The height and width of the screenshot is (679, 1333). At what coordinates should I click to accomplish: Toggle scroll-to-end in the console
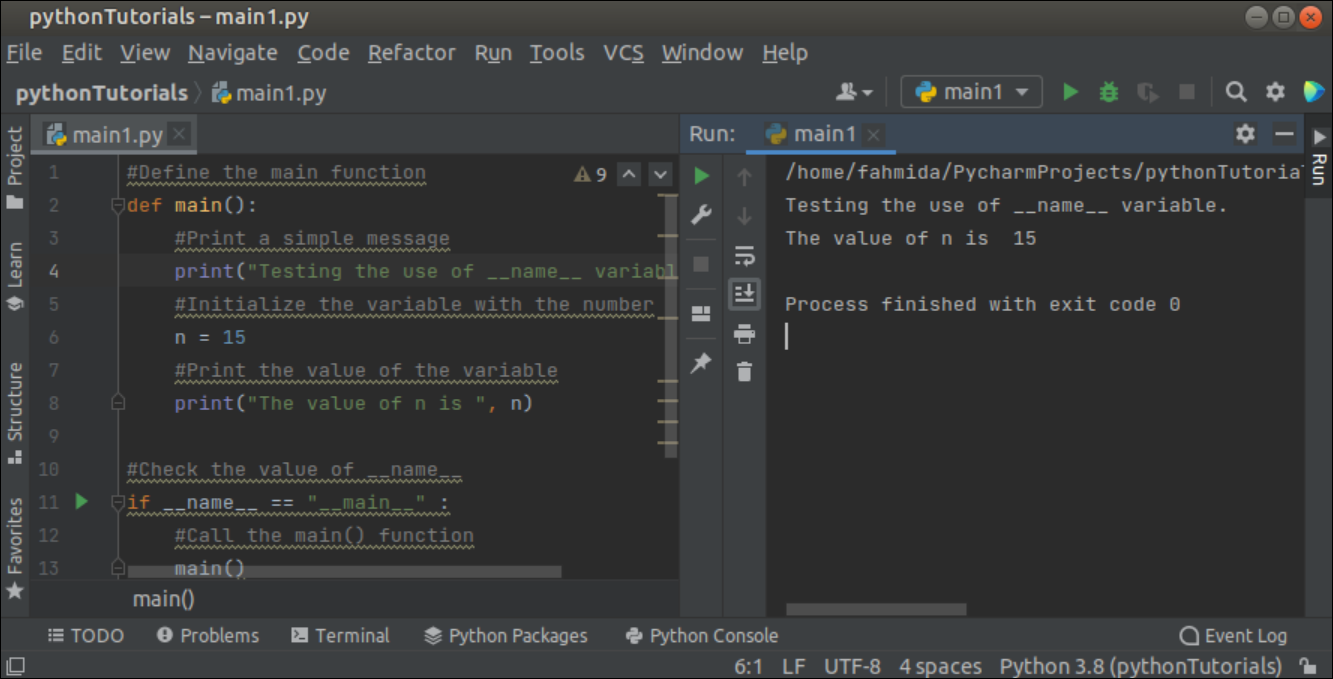[x=743, y=294]
